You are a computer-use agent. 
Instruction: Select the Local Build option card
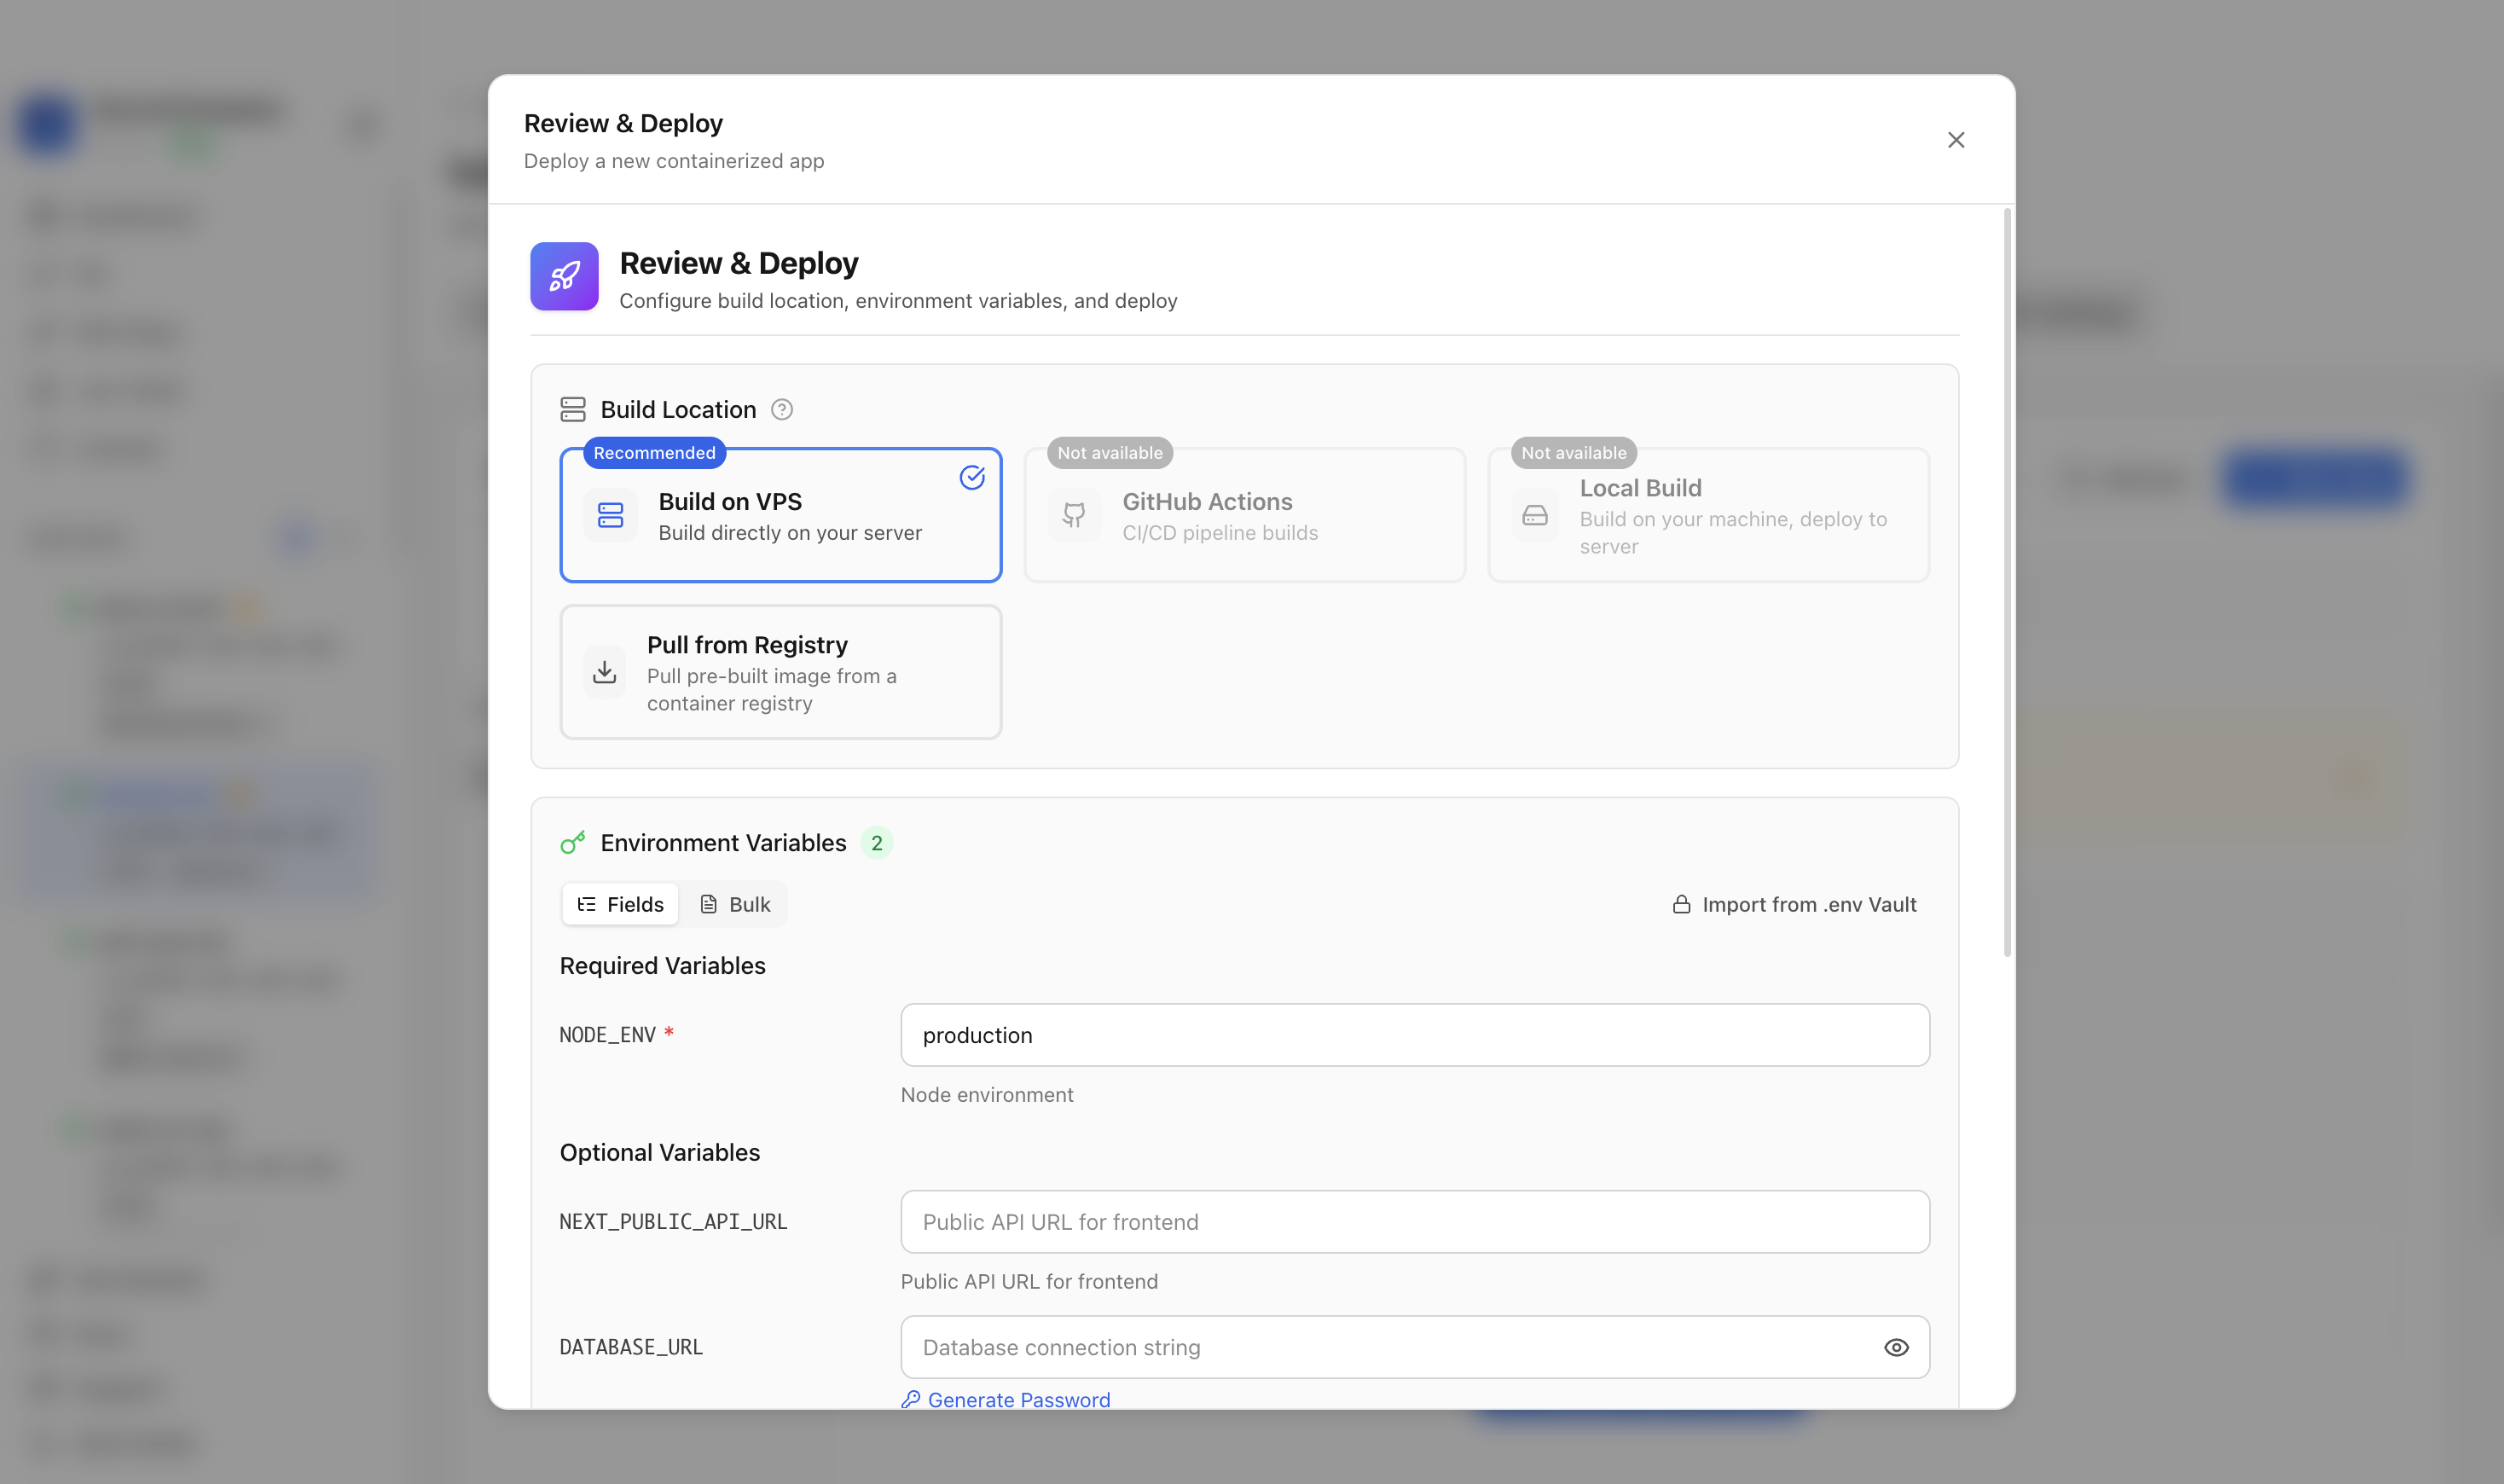(1708, 515)
